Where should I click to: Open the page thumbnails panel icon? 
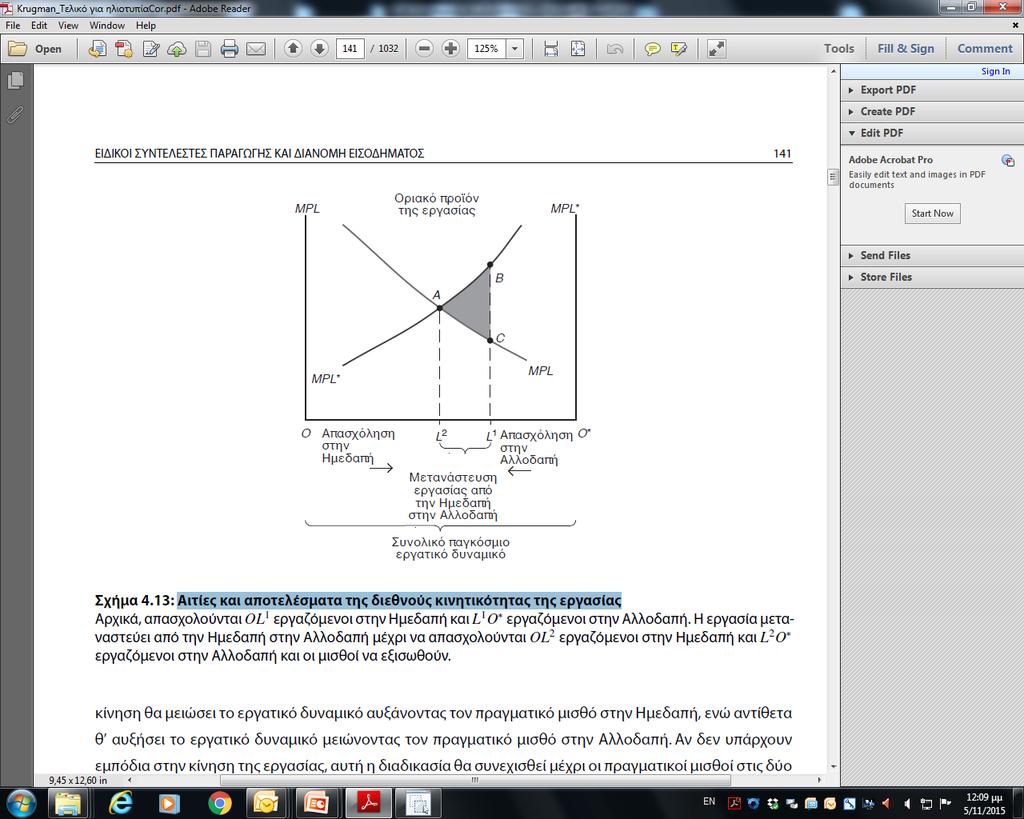coord(15,80)
